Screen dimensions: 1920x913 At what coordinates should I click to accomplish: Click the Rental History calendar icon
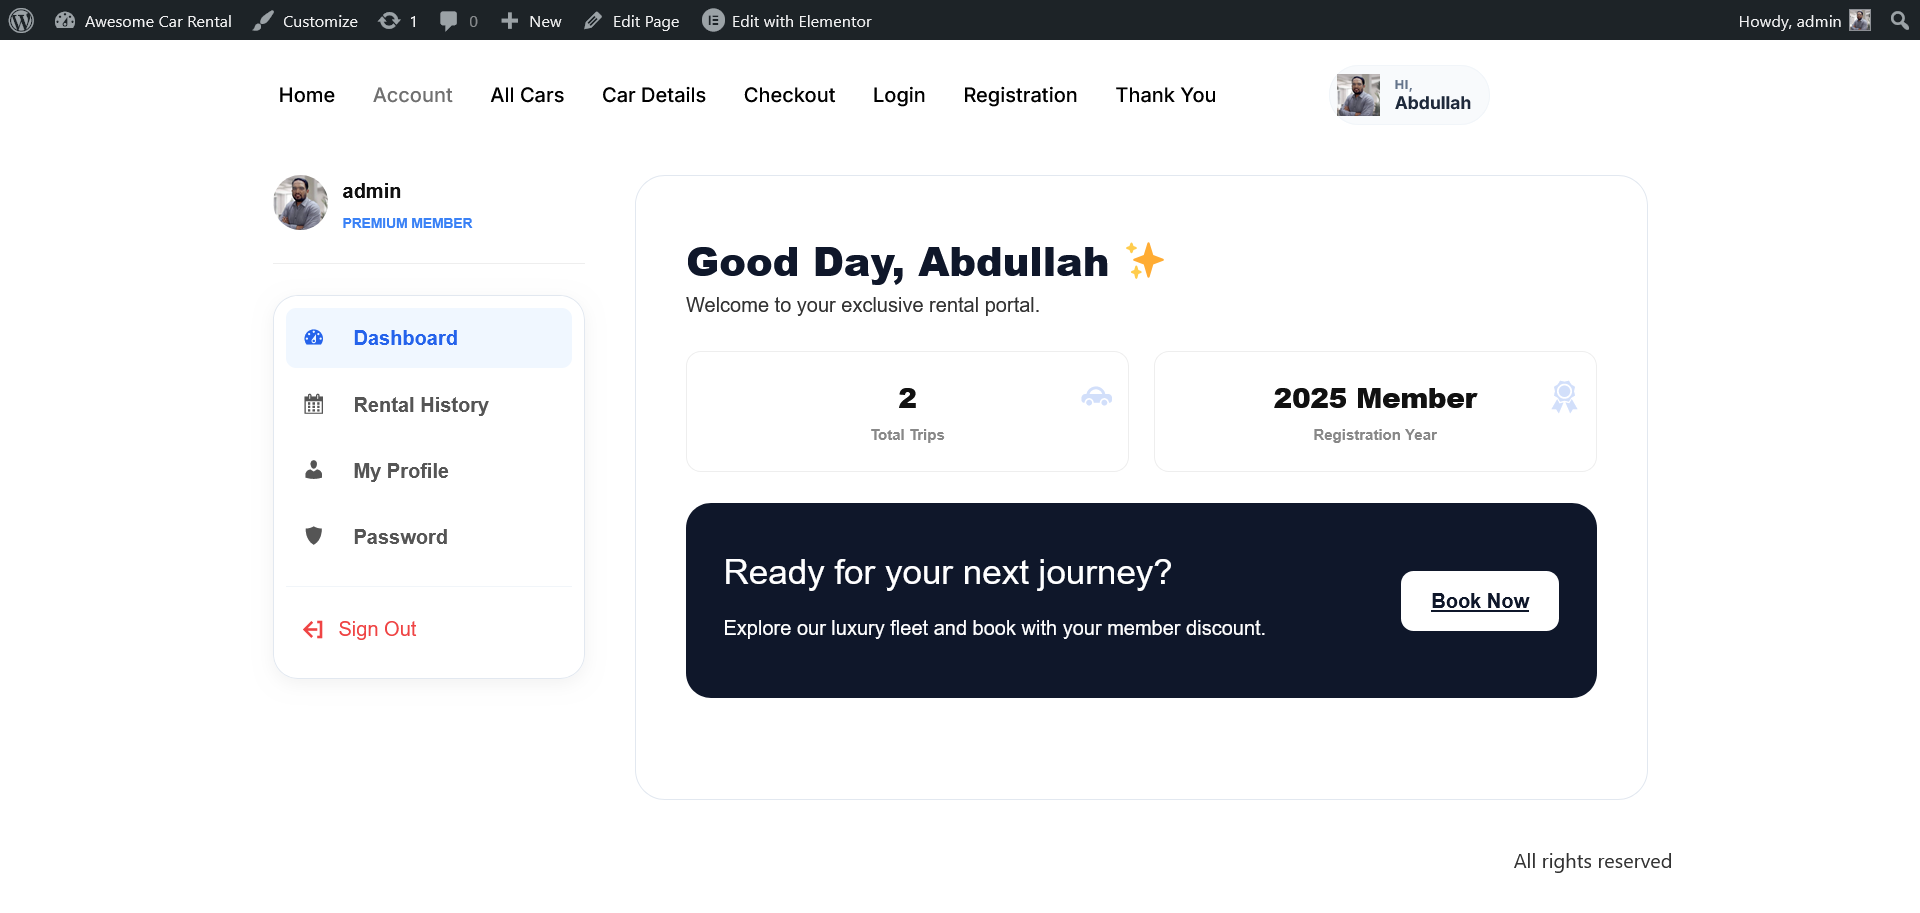point(314,404)
